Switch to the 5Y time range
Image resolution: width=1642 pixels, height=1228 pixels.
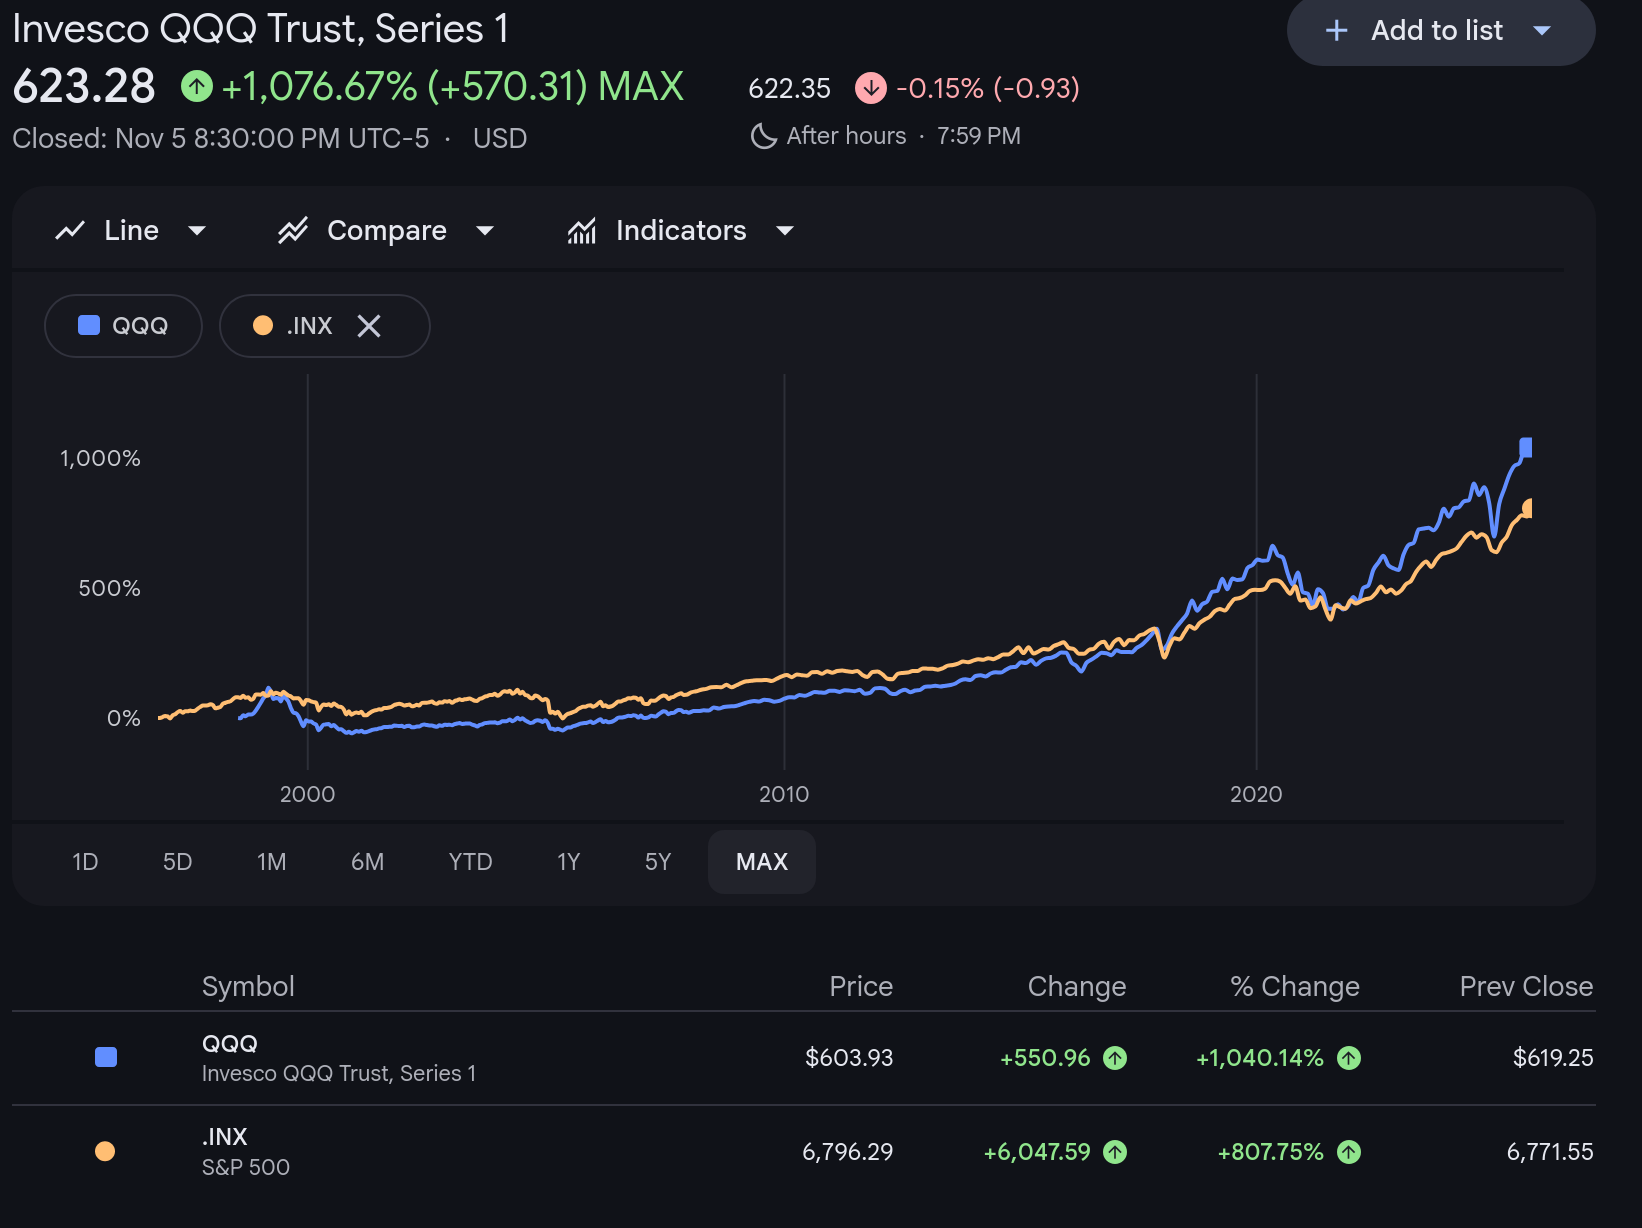click(x=658, y=862)
